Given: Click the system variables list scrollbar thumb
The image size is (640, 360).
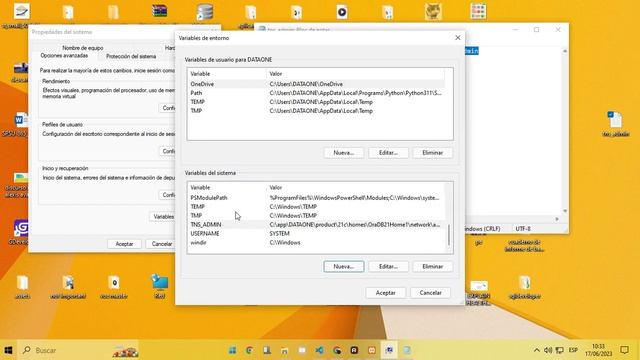Looking at the screenshot, I should (449, 235).
